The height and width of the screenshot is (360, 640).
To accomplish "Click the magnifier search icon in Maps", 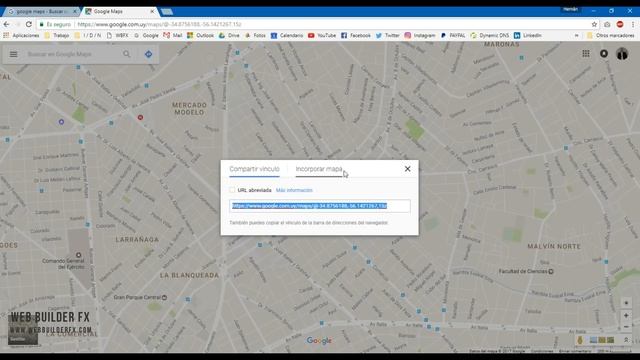I will 127,54.
